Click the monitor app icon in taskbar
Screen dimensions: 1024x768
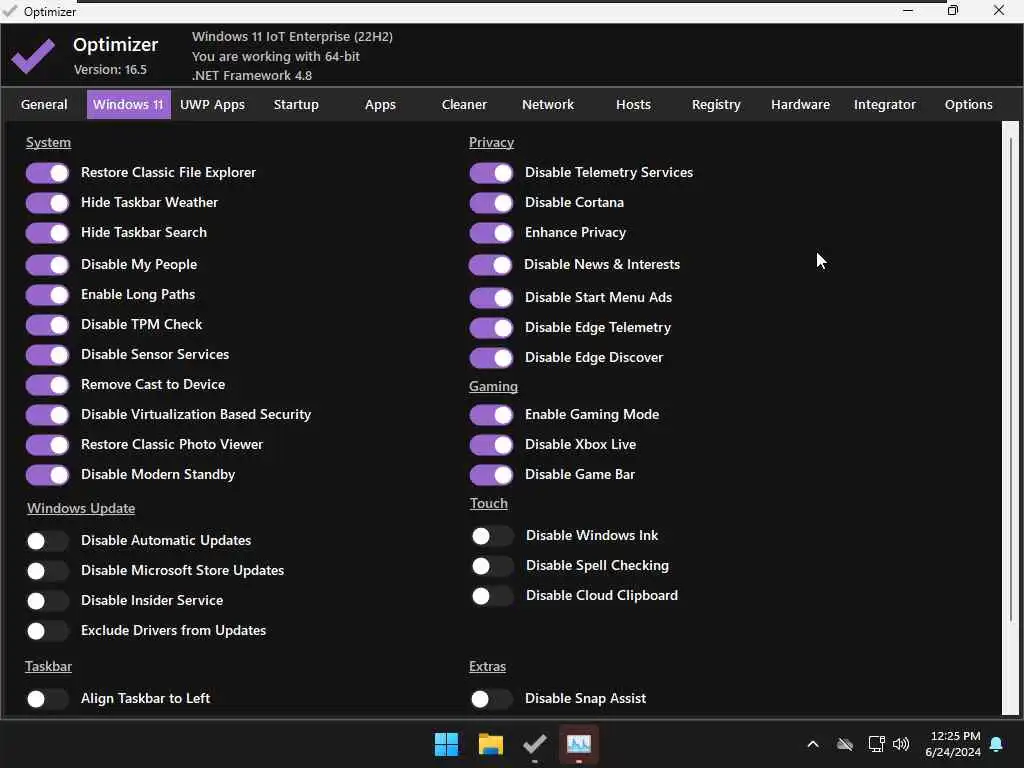point(579,744)
